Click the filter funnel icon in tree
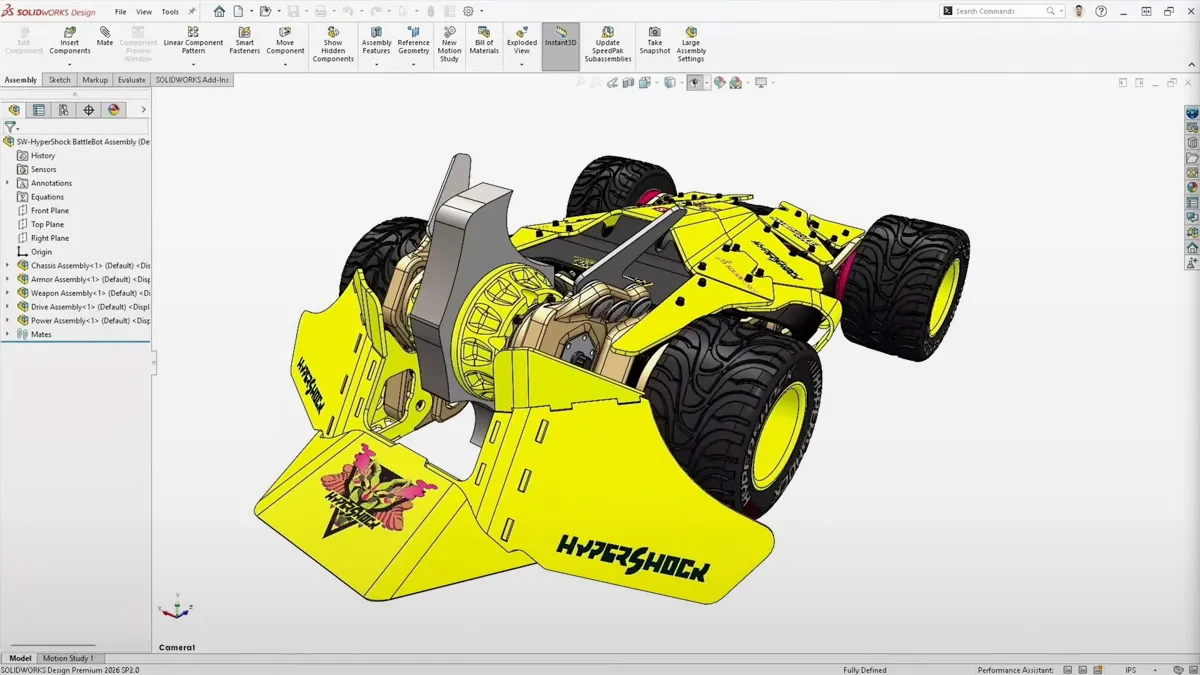 (10, 127)
